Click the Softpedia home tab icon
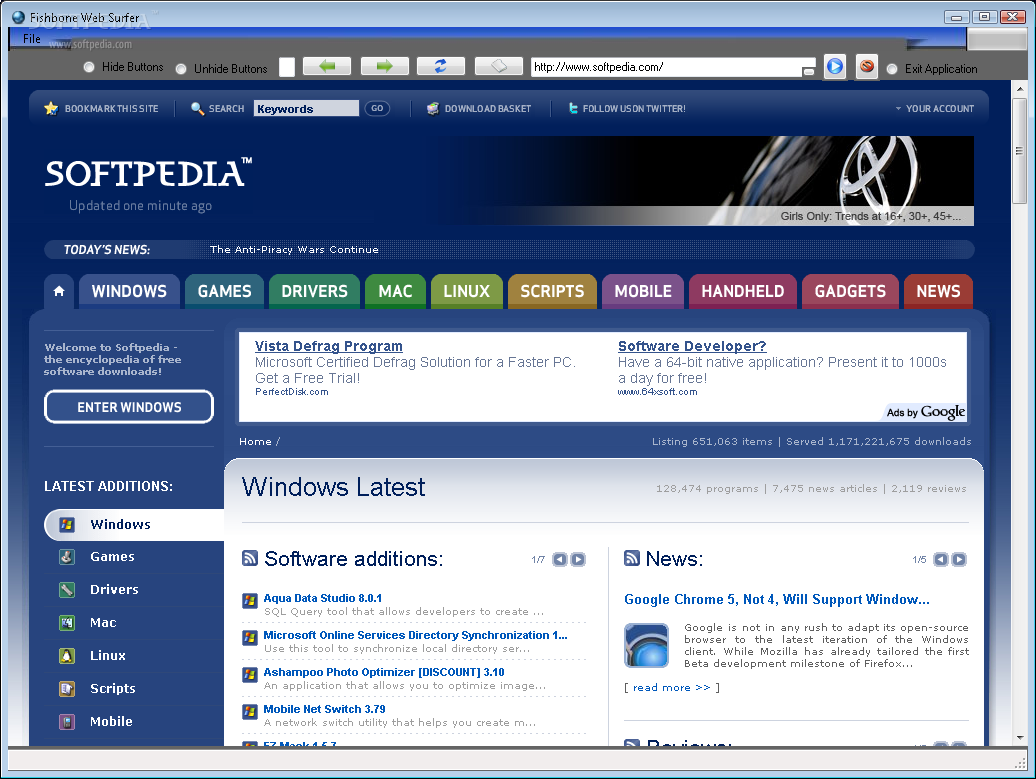The image size is (1036, 779). tap(59, 291)
